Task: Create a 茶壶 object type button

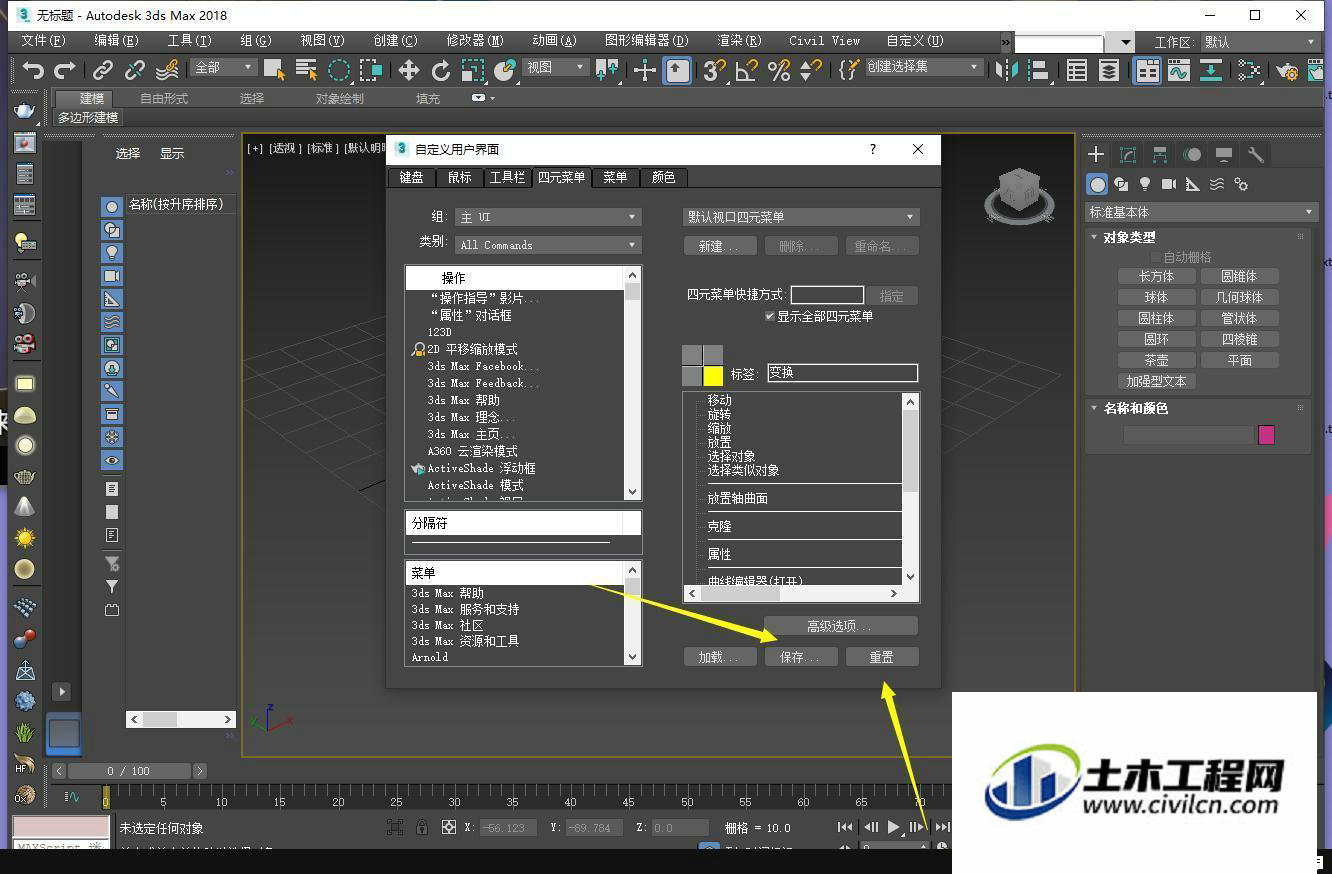Action: pyautogui.click(x=1156, y=360)
